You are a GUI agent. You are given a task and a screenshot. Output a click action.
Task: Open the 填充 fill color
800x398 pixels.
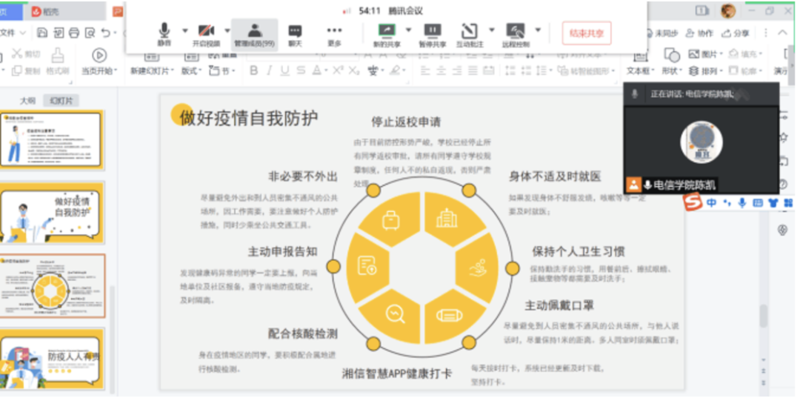pos(744,54)
